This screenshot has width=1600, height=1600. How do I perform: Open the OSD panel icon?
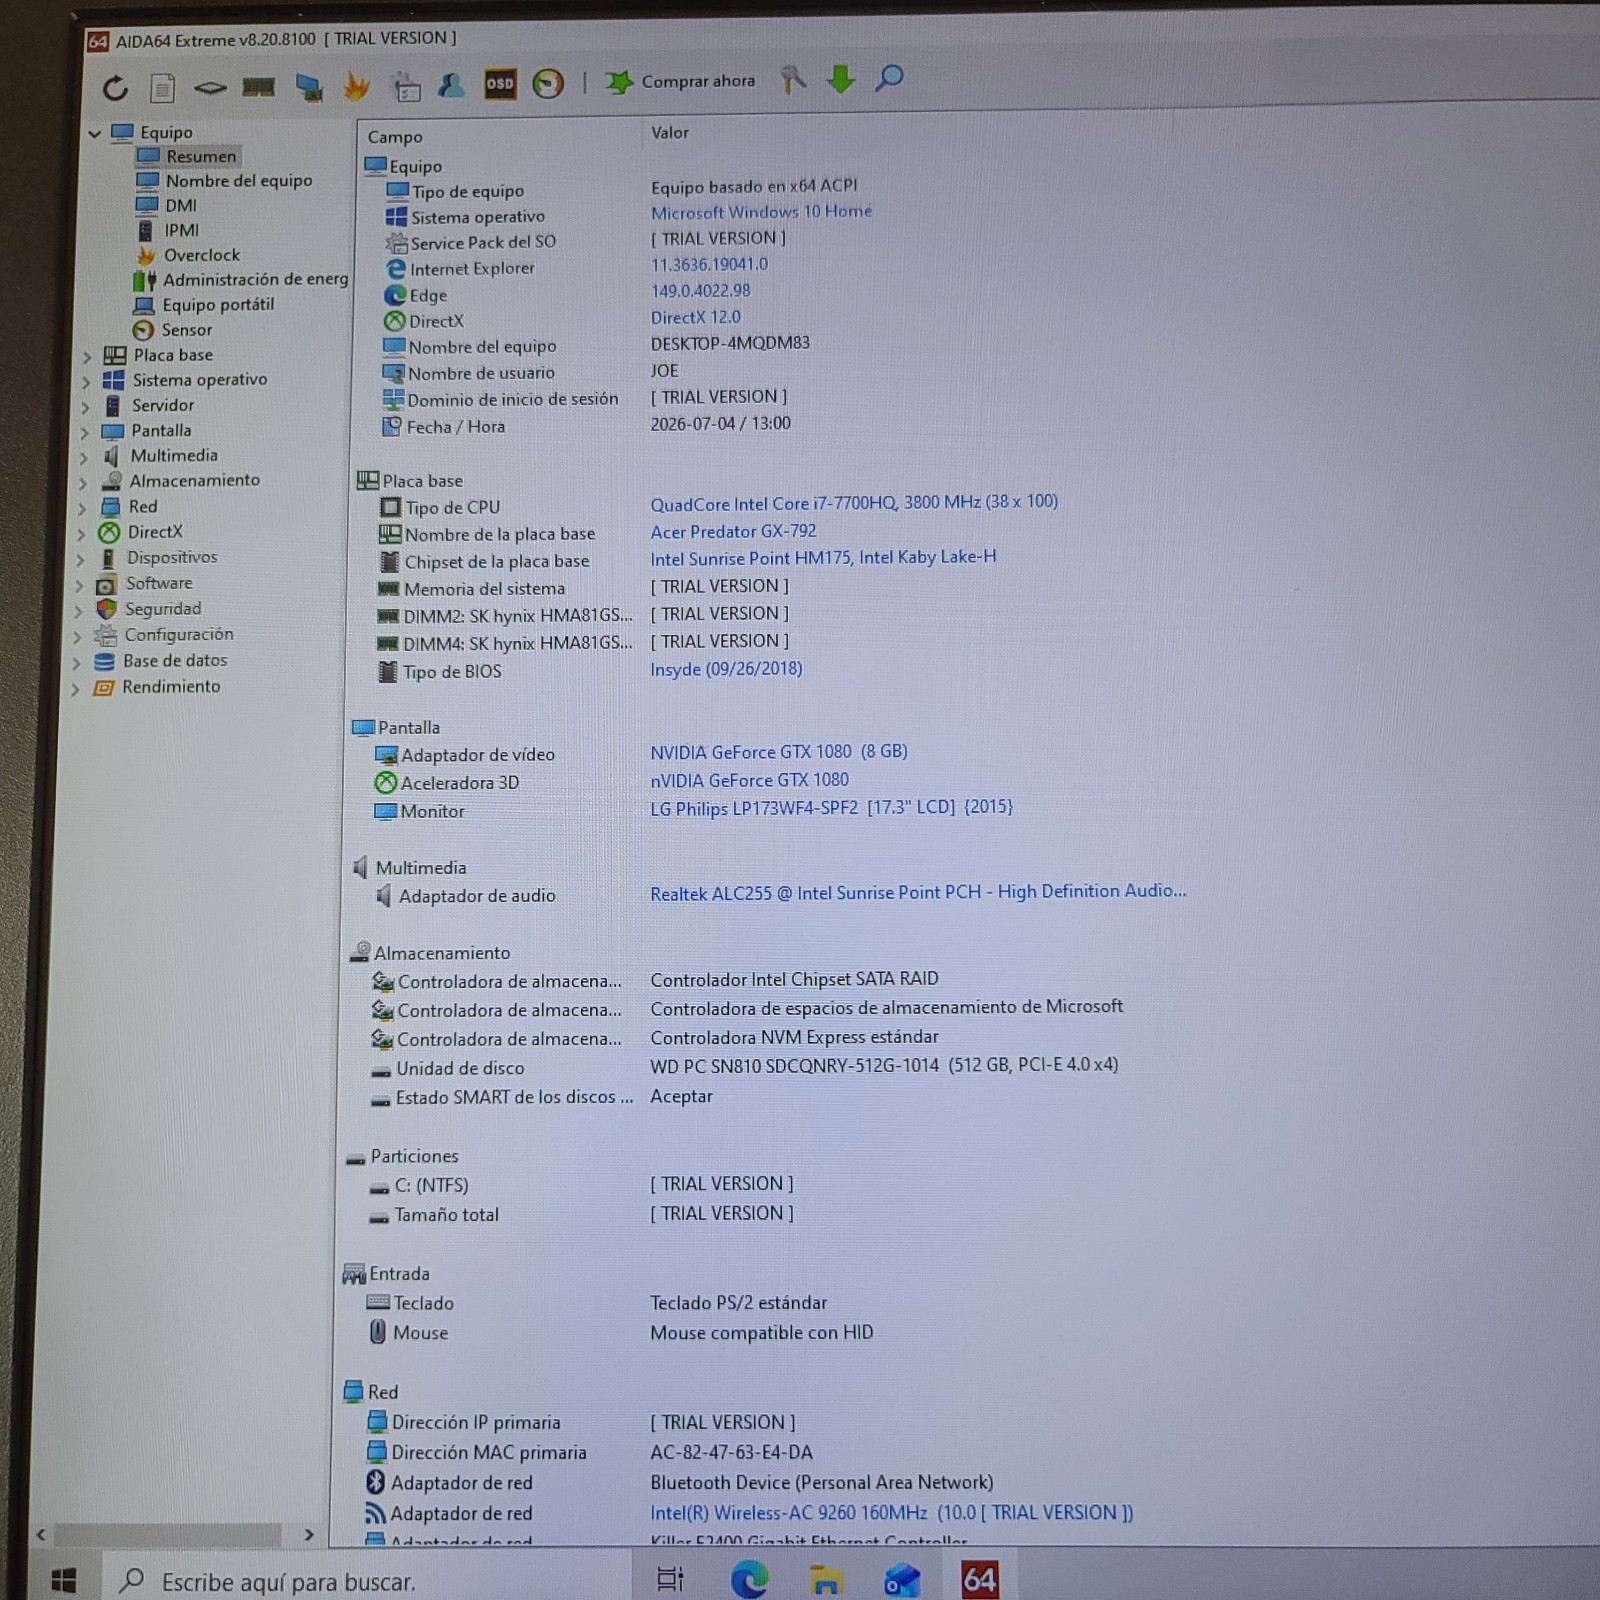(499, 84)
